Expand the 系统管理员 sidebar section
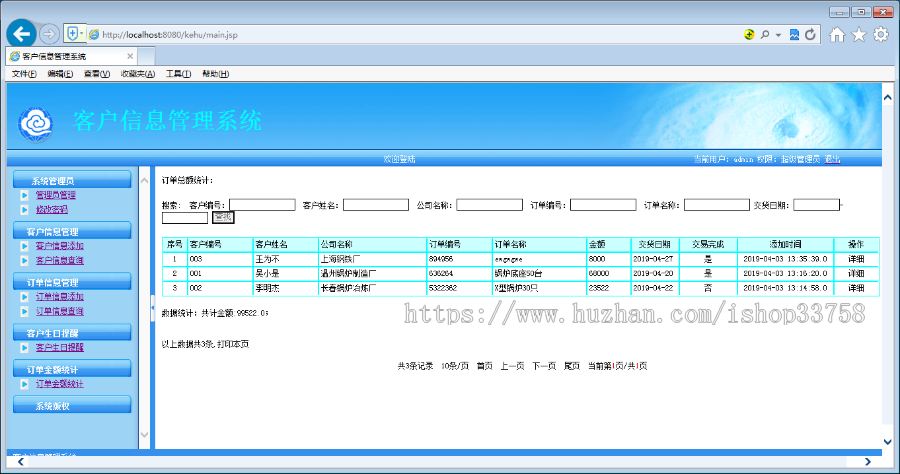Image resolution: width=900 pixels, height=474 pixels. pos(72,180)
